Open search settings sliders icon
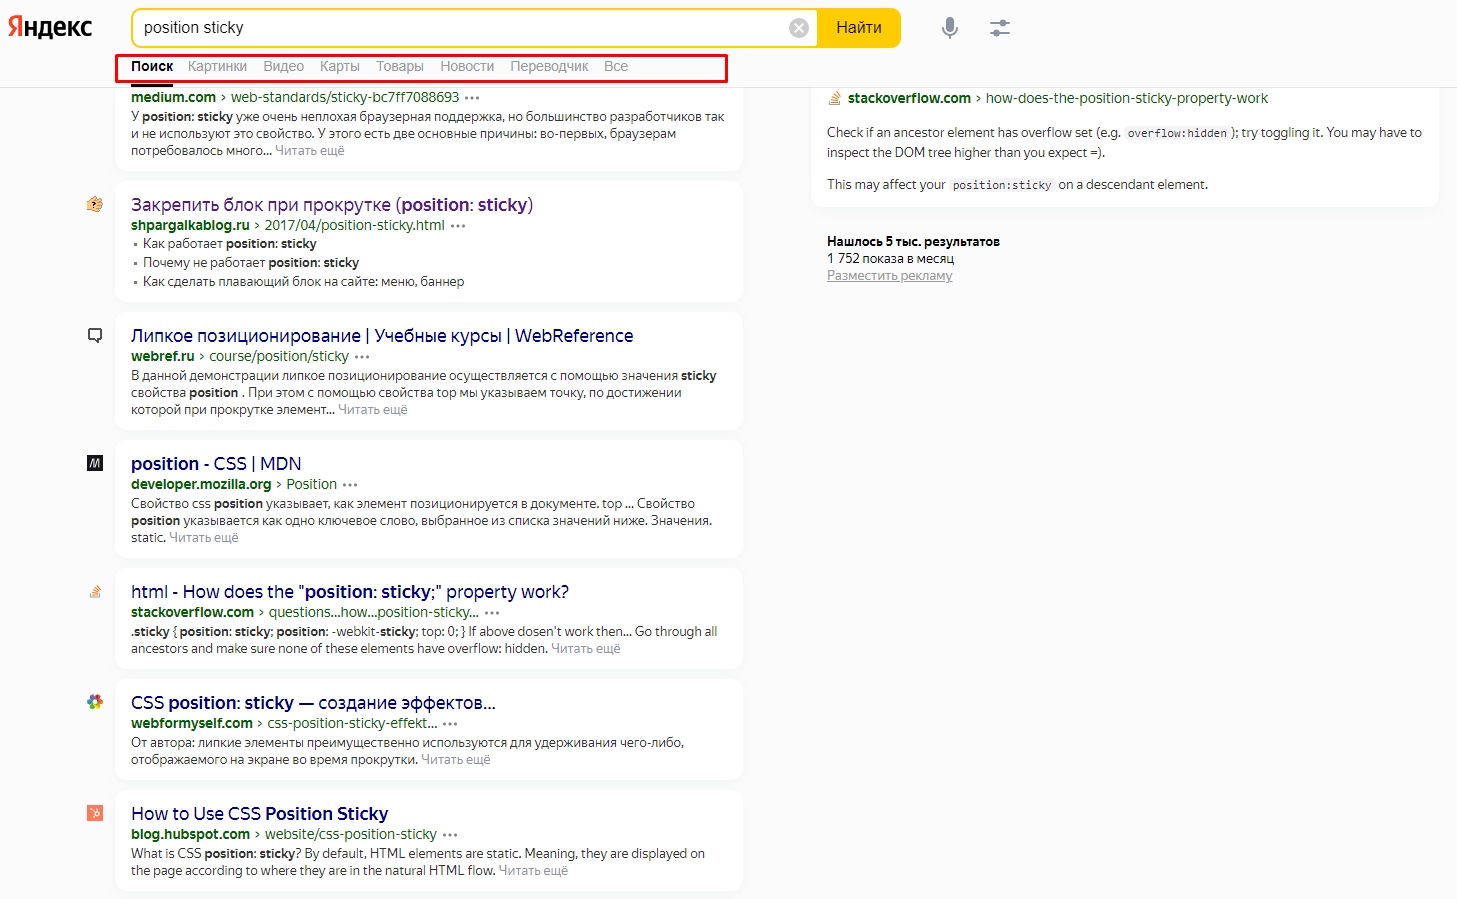Image resolution: width=1457 pixels, height=899 pixels. [1000, 28]
